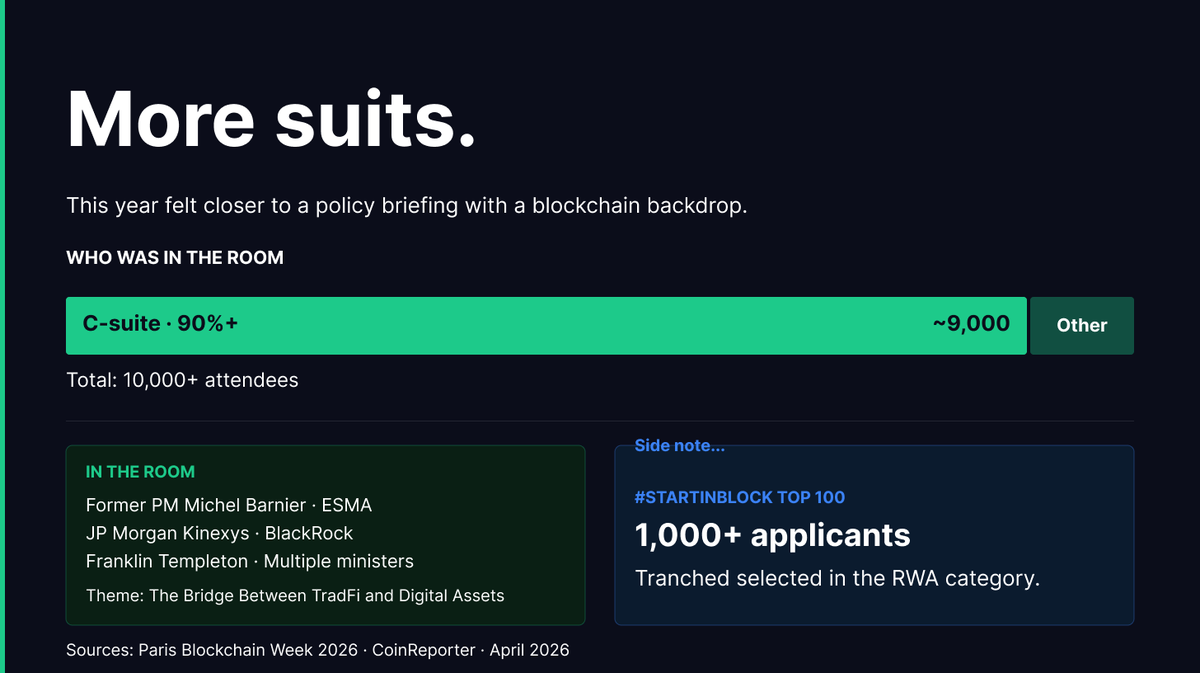Viewport: 1200px width, 673px height.
Task: Click the Theme line about TradFi bridge
Action: [295, 595]
